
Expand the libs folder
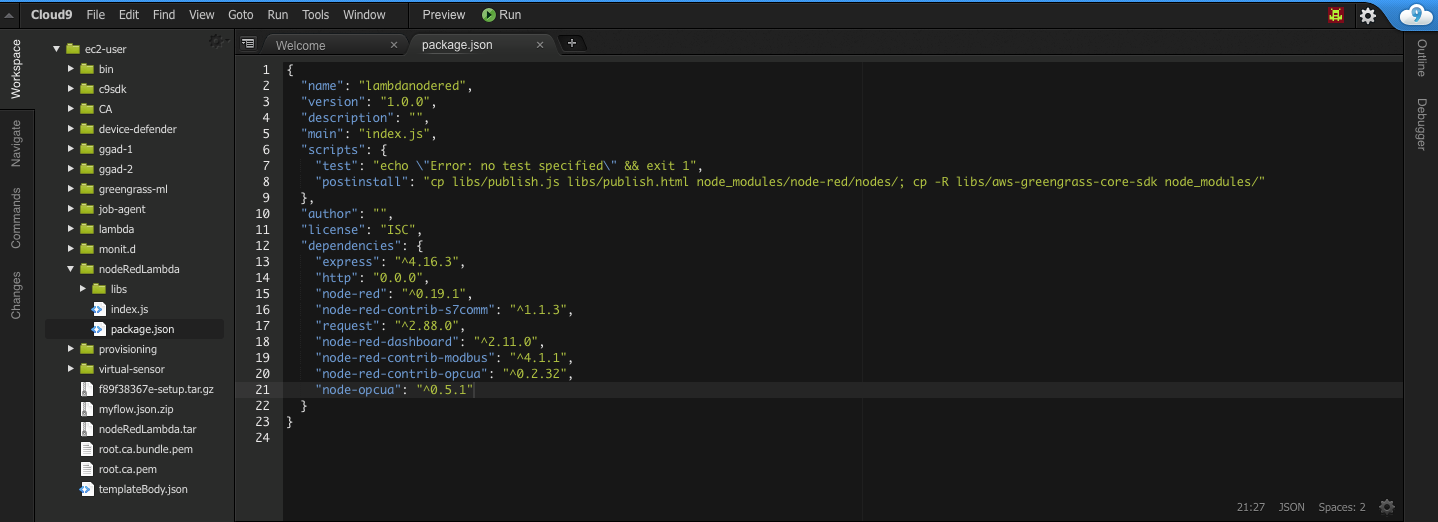[83, 289]
